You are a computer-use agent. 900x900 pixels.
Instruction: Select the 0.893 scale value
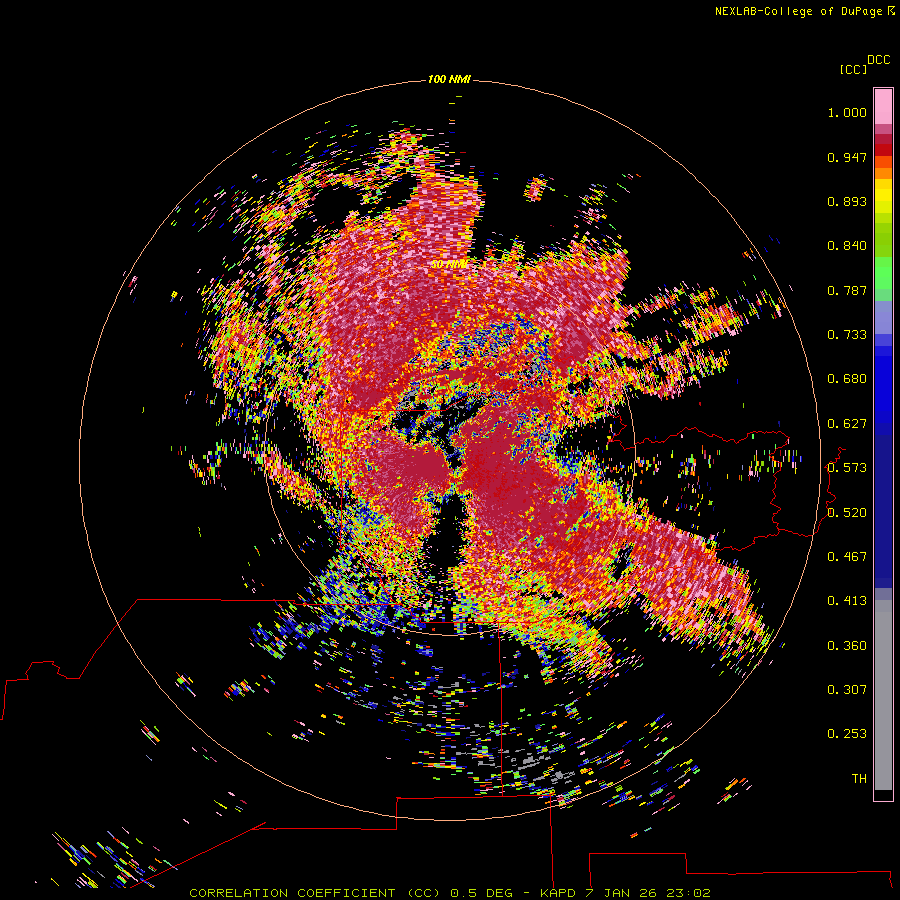click(x=847, y=201)
